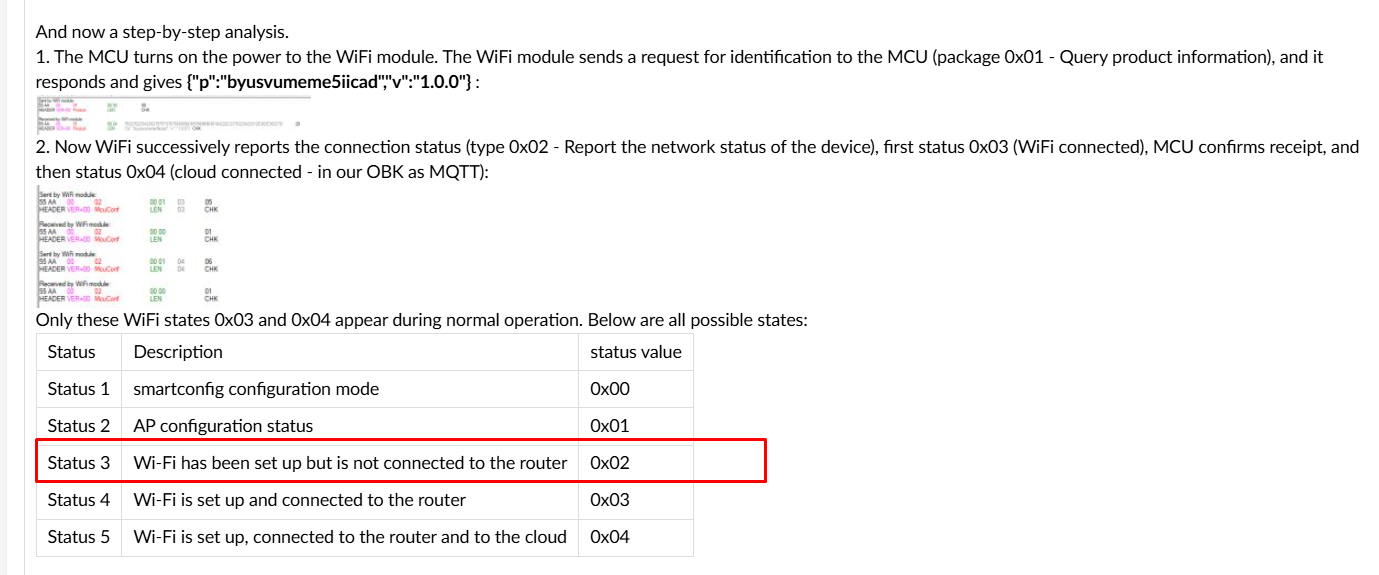Image resolution: width=1379 pixels, height=575 pixels.
Task: Click "not connected to the router" description
Action: (x=350, y=463)
